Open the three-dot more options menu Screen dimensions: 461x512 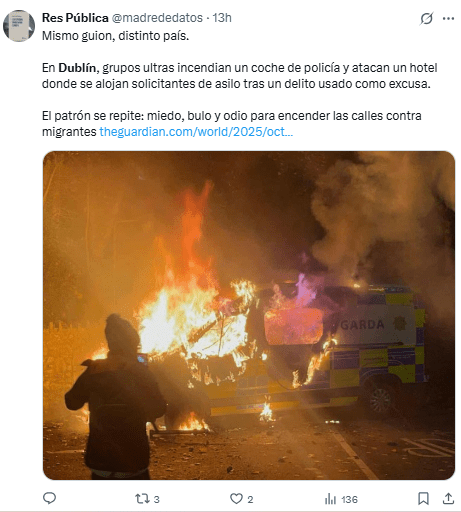pos(448,18)
